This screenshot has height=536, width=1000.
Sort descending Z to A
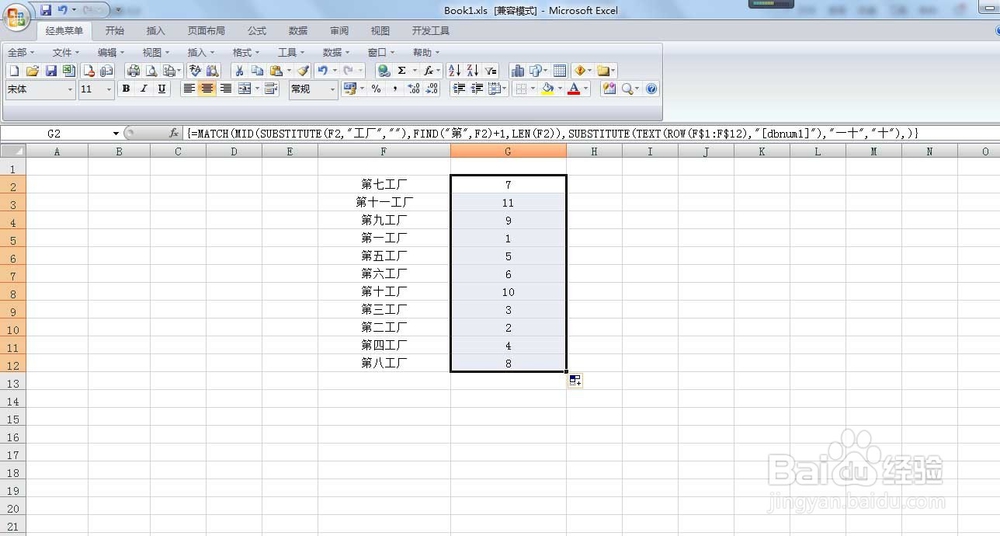[473, 71]
